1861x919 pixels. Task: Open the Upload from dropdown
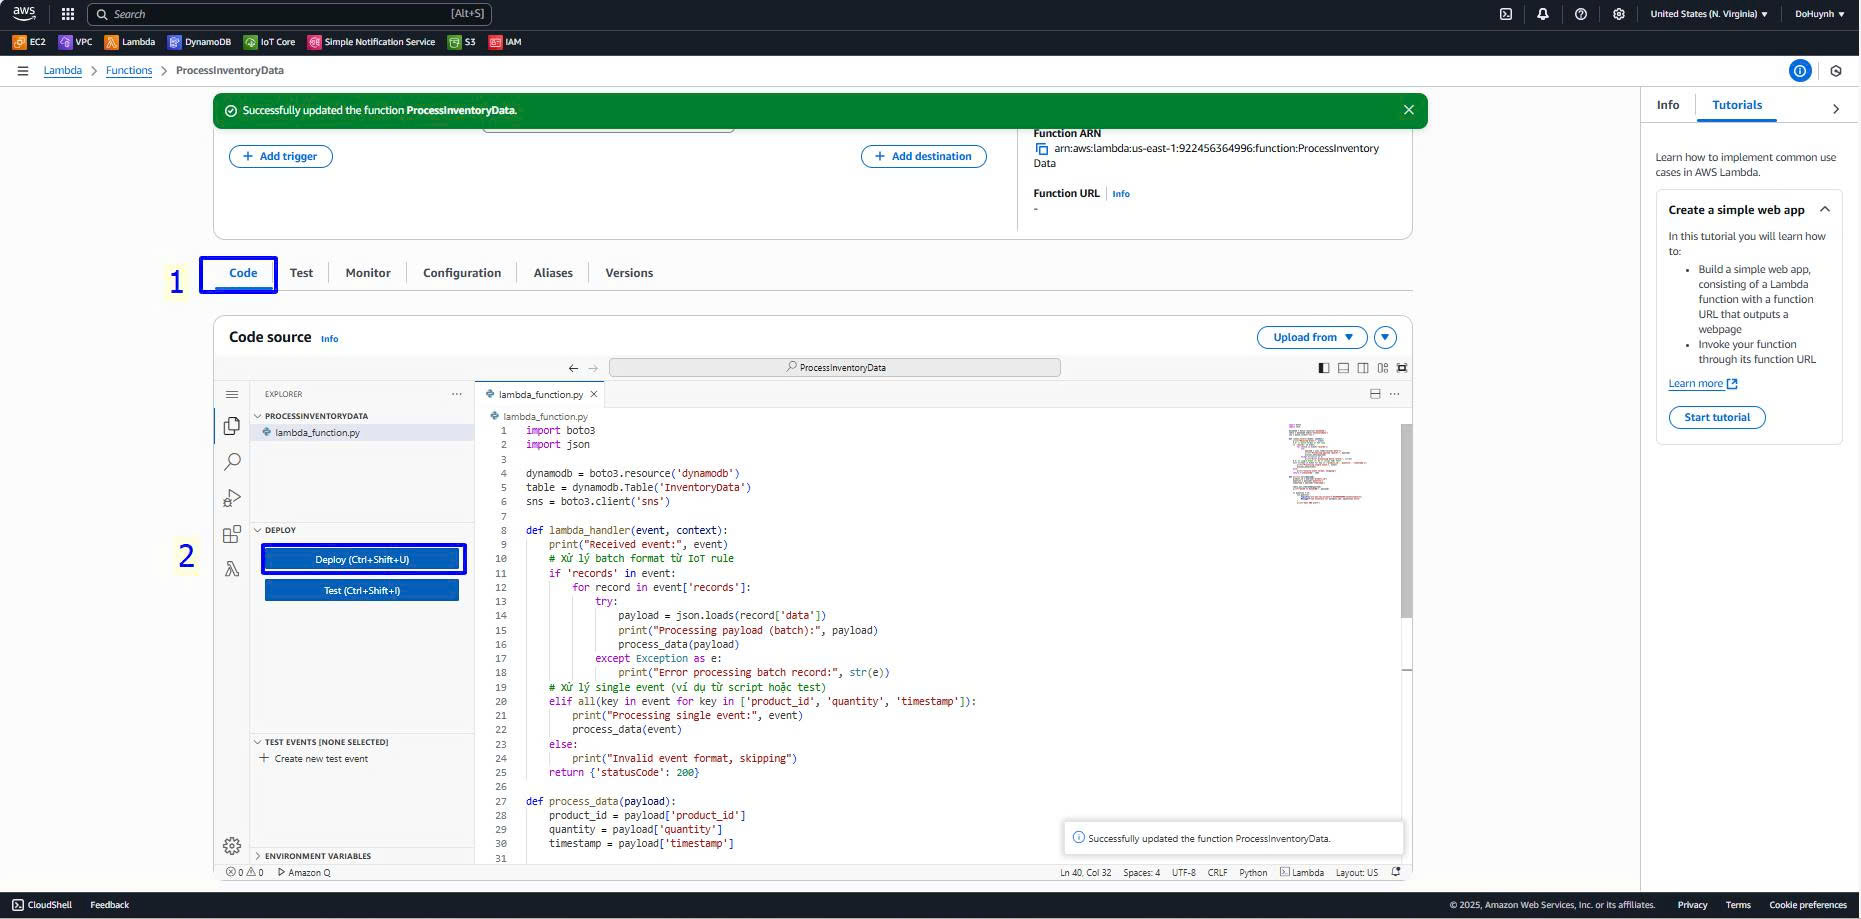point(1311,338)
